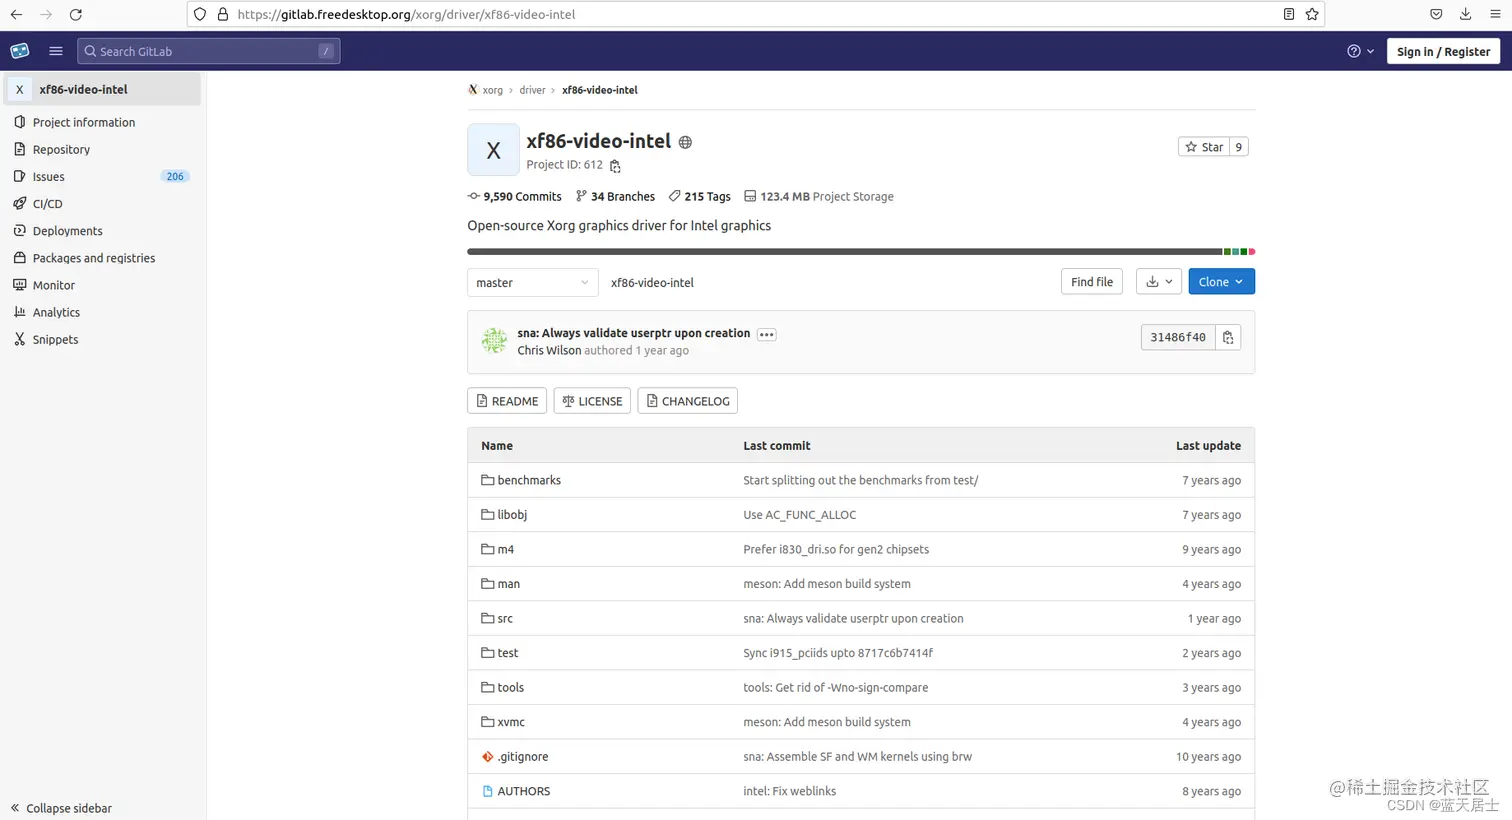
Task: Open Firefox downloads icon
Action: (1465, 14)
